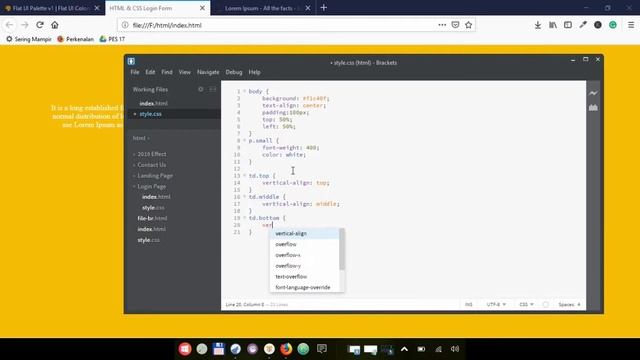640x360 pixels.
Task: Save page to Pocket
Action: (455, 25)
